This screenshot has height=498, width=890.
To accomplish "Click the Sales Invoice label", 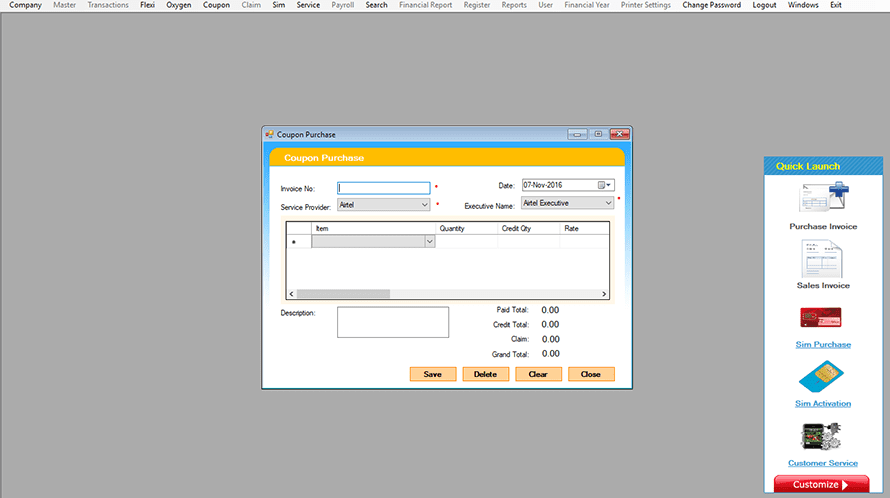I will tap(823, 286).
